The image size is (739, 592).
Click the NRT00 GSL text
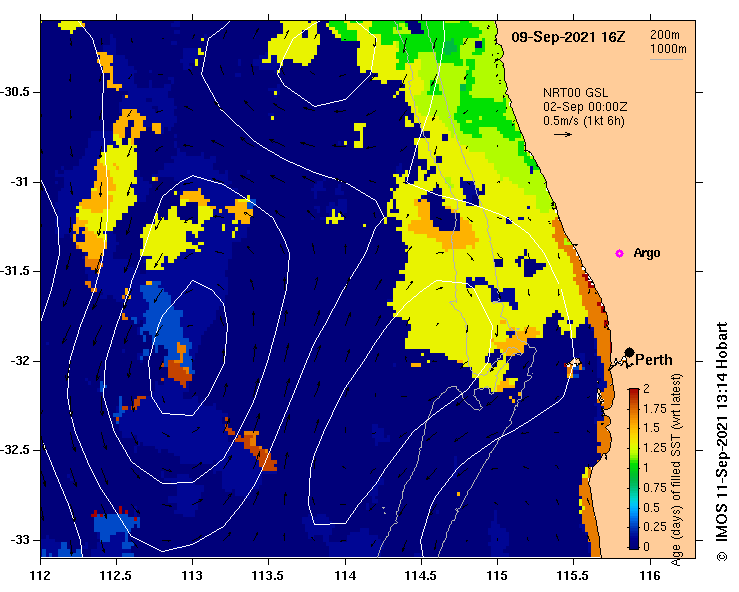[x=575, y=93]
